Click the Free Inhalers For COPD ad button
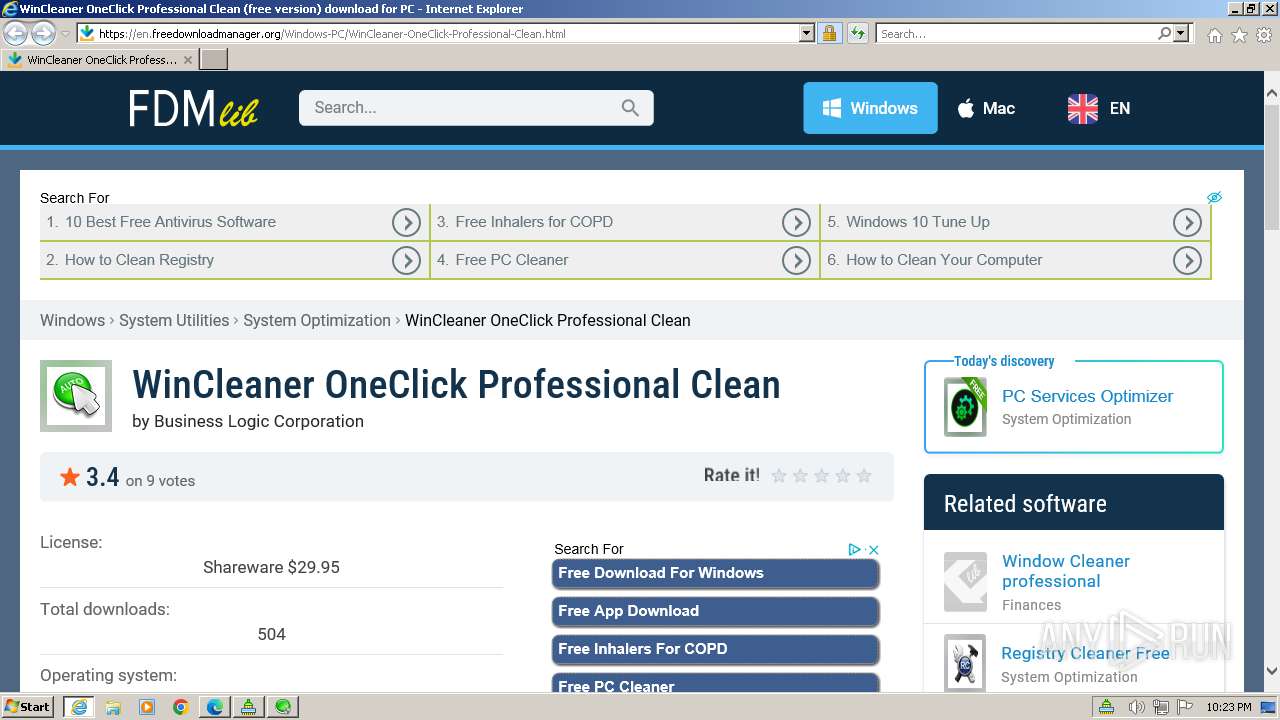1280x720 pixels. (x=715, y=649)
